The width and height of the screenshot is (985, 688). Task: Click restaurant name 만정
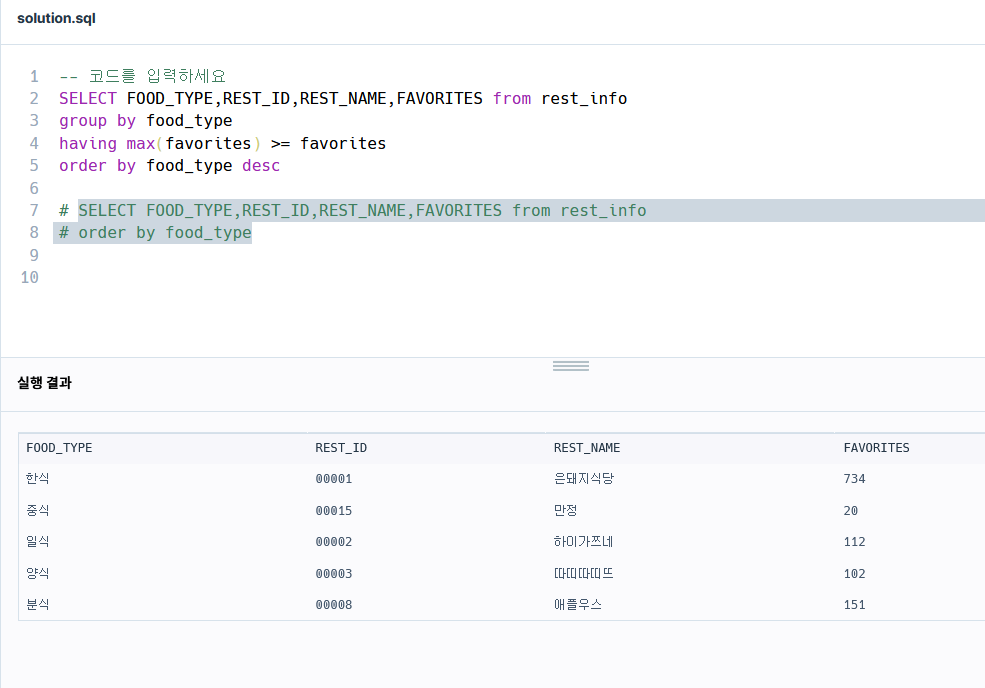[565, 511]
